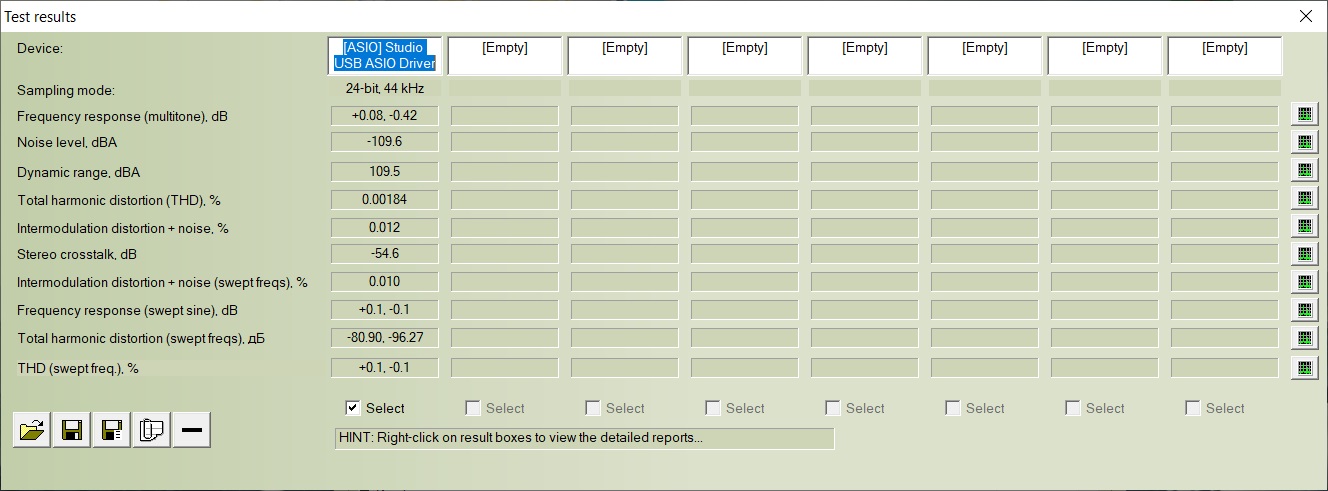Viewport: 1328px width, 491px height.
Task: Click the HINT message field
Action: [584, 438]
